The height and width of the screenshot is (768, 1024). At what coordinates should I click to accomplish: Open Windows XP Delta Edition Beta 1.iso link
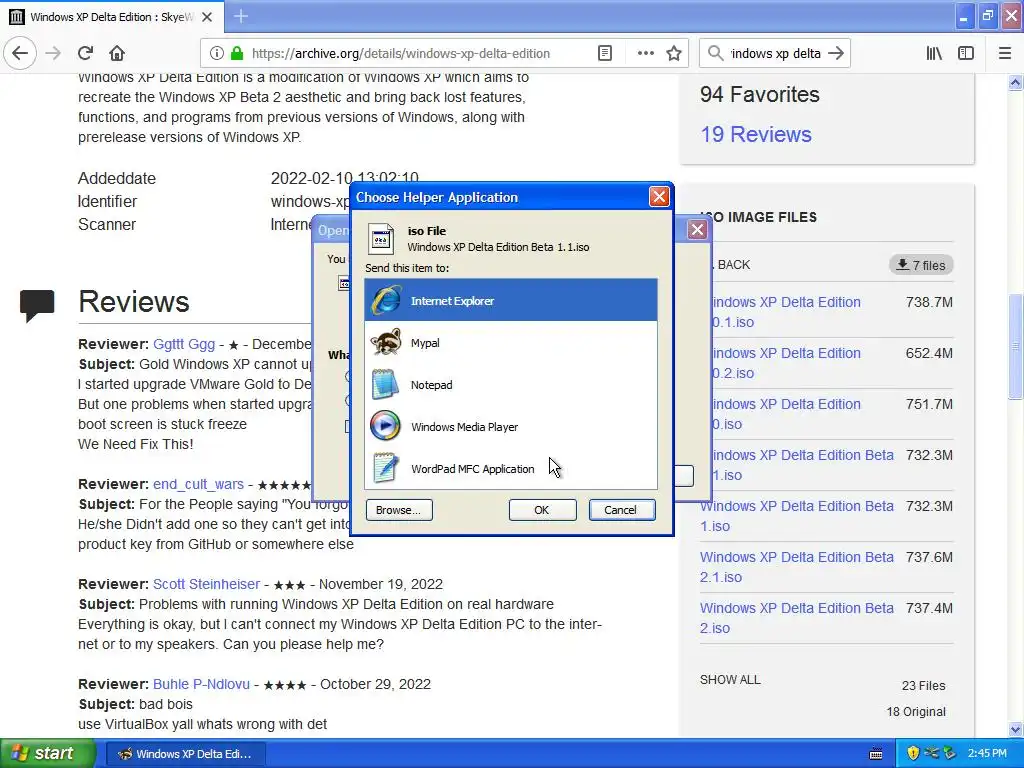[x=796, y=516]
